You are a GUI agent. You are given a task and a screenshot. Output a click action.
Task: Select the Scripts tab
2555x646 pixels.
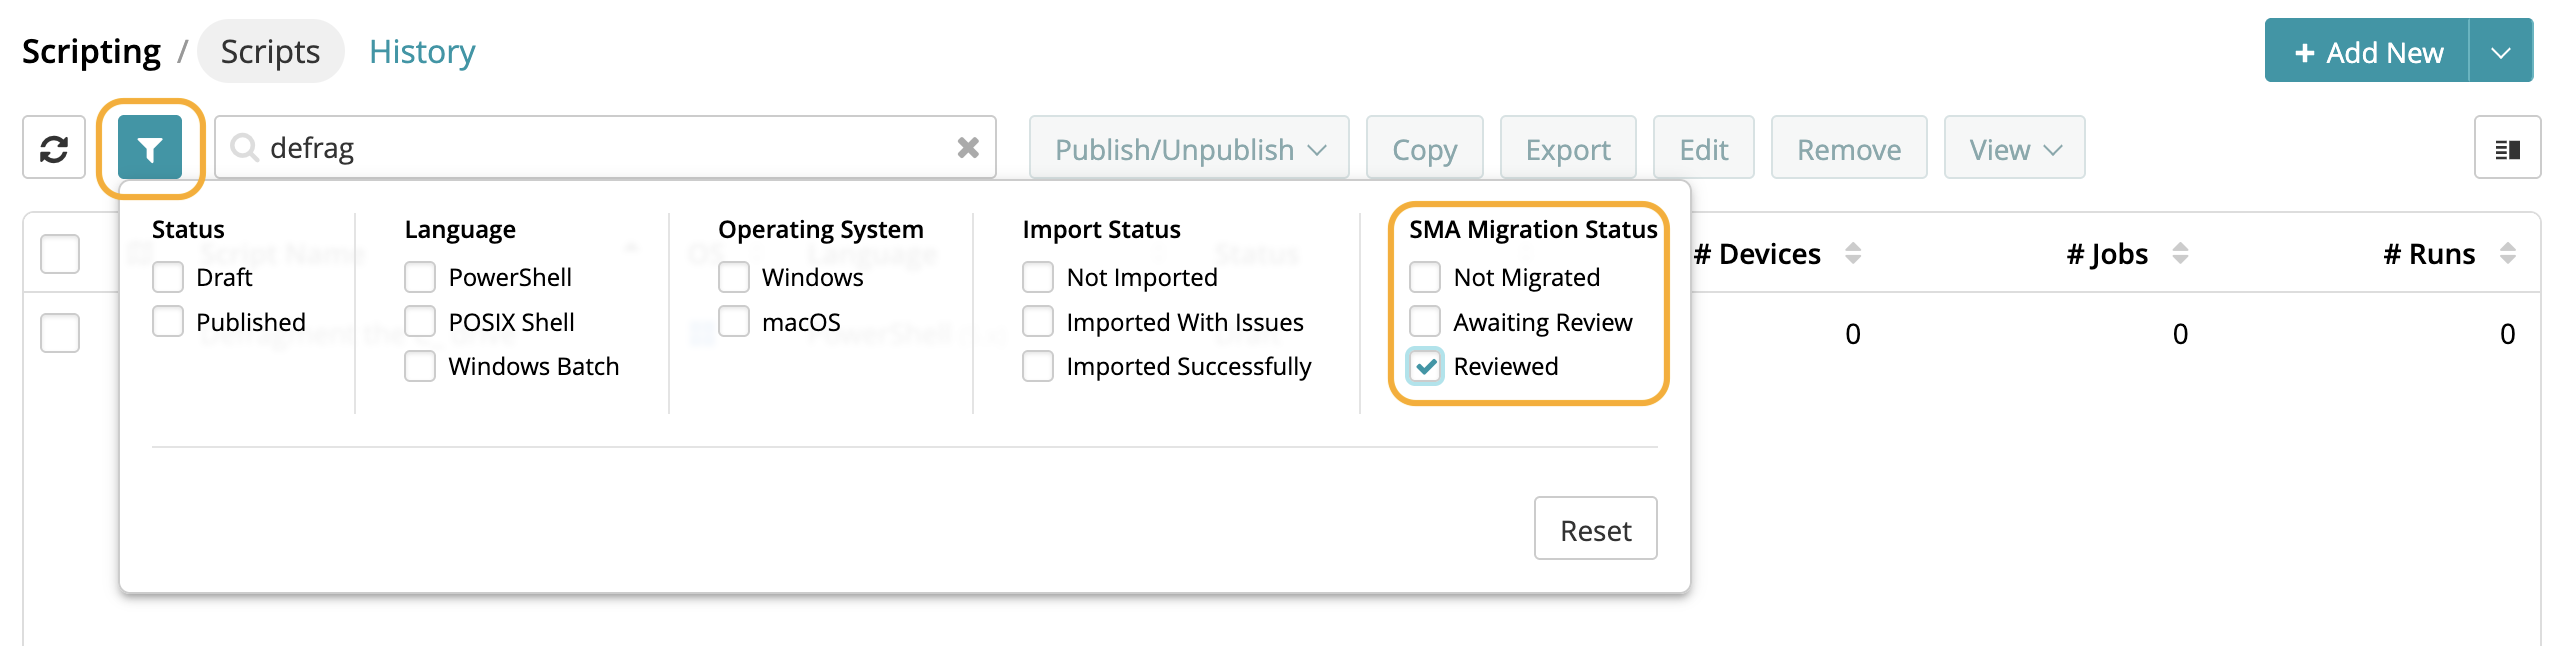270,52
